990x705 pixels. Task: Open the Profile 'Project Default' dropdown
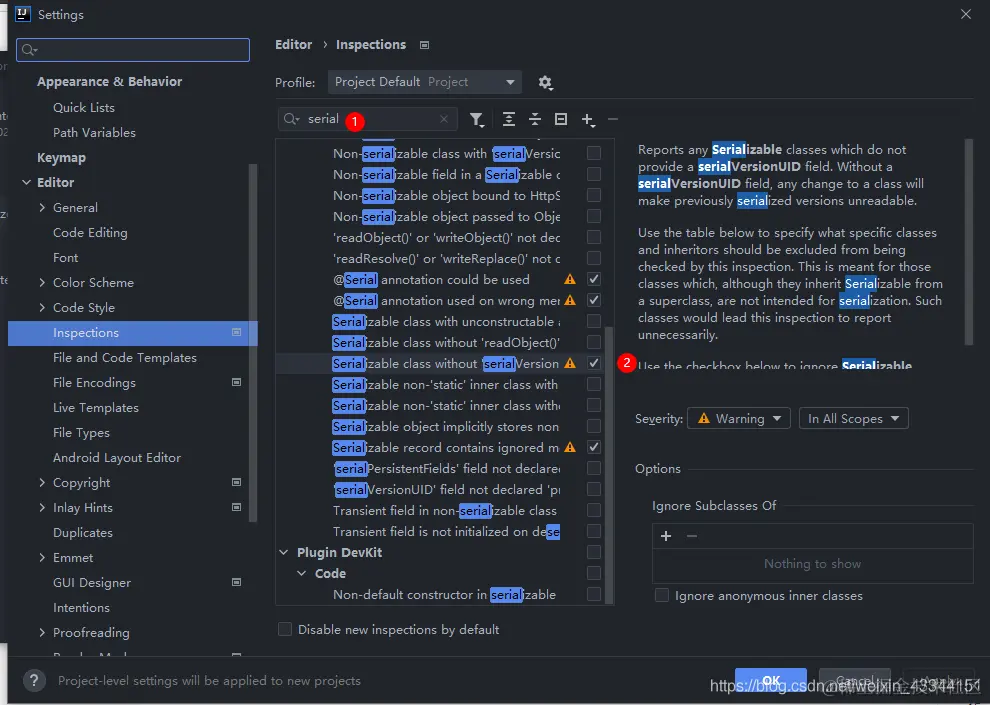pyautogui.click(x=424, y=82)
